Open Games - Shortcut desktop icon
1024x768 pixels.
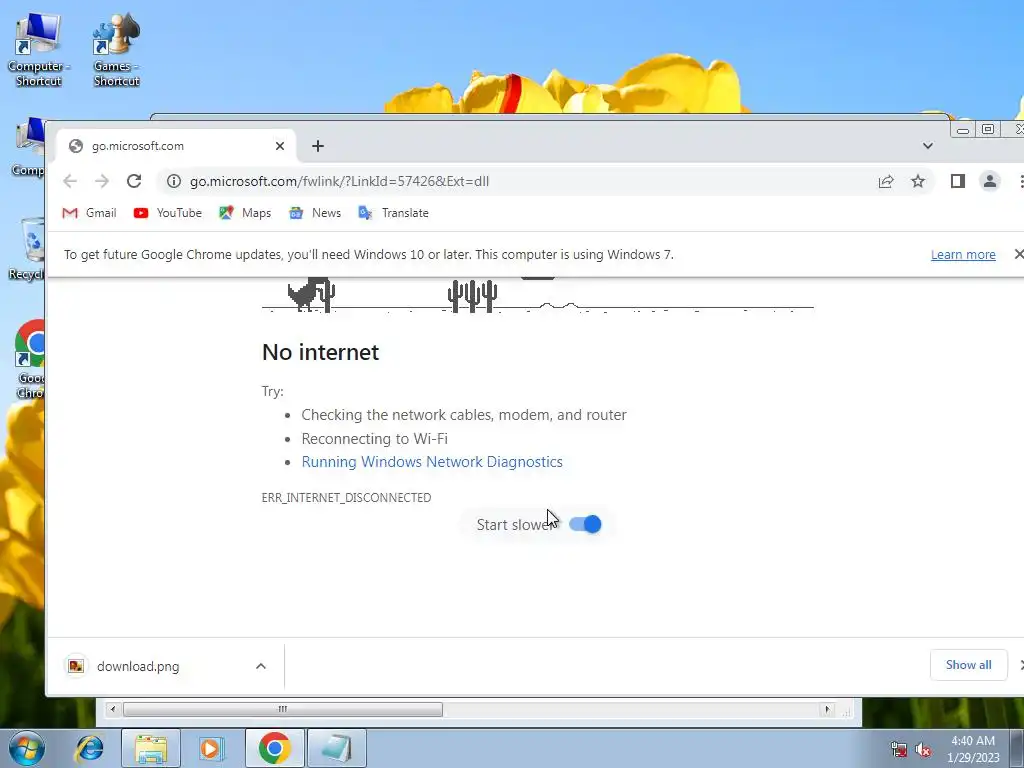(x=116, y=50)
